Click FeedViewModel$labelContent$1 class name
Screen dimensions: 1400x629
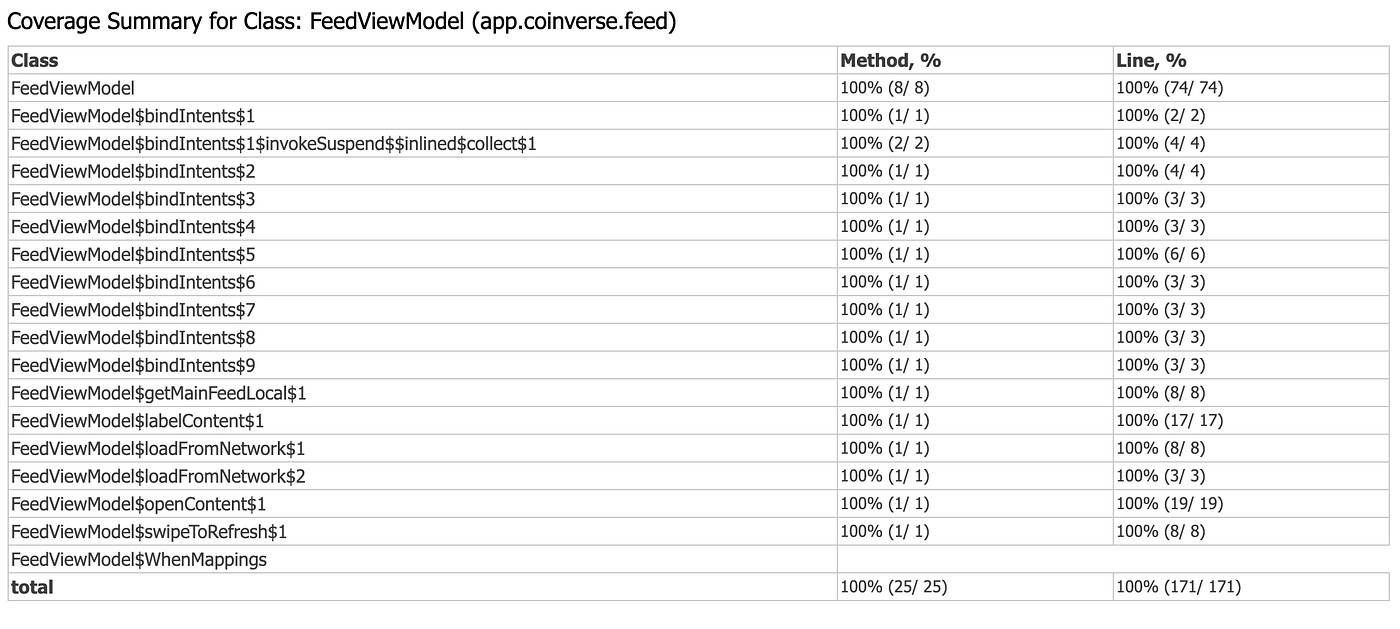click(137, 421)
